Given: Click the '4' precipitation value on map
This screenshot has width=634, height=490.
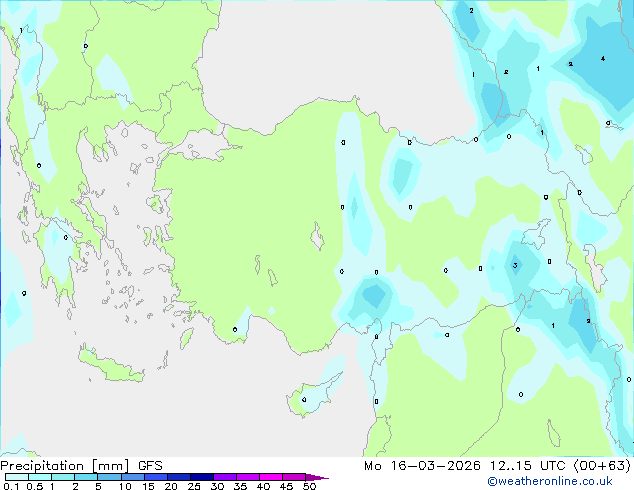Looking at the screenshot, I should point(602,59).
